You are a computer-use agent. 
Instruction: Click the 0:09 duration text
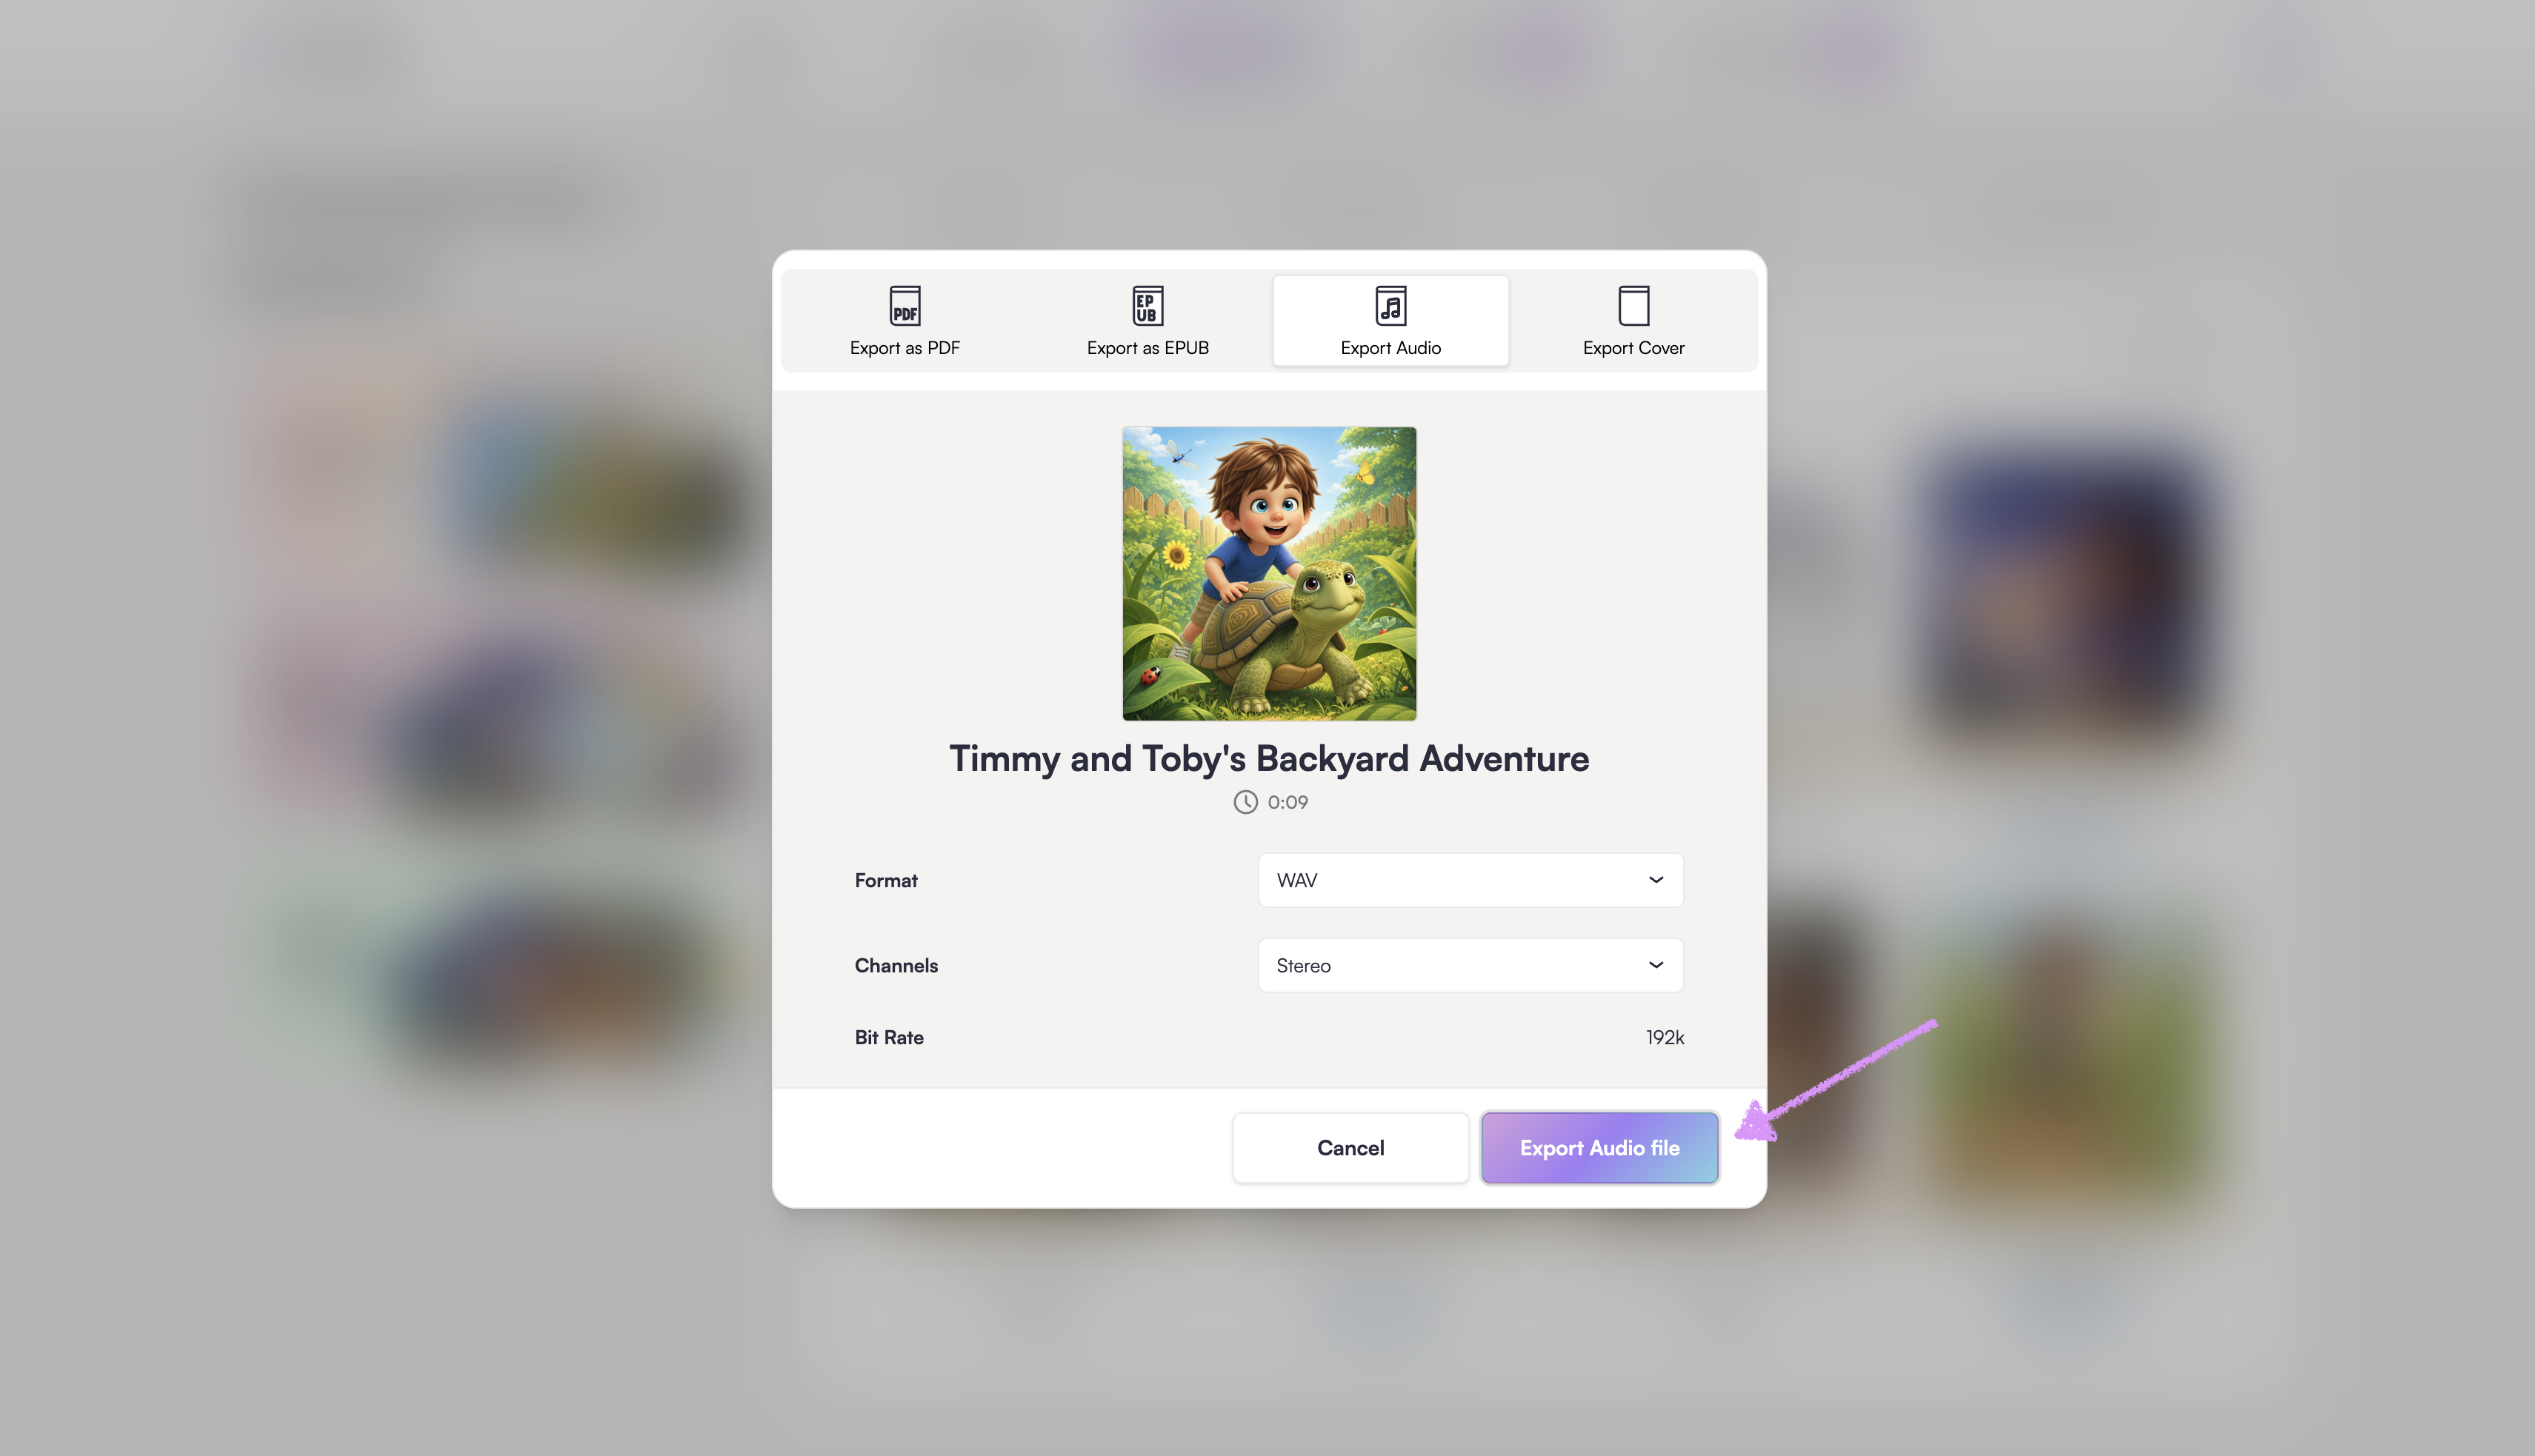pyautogui.click(x=1287, y=802)
